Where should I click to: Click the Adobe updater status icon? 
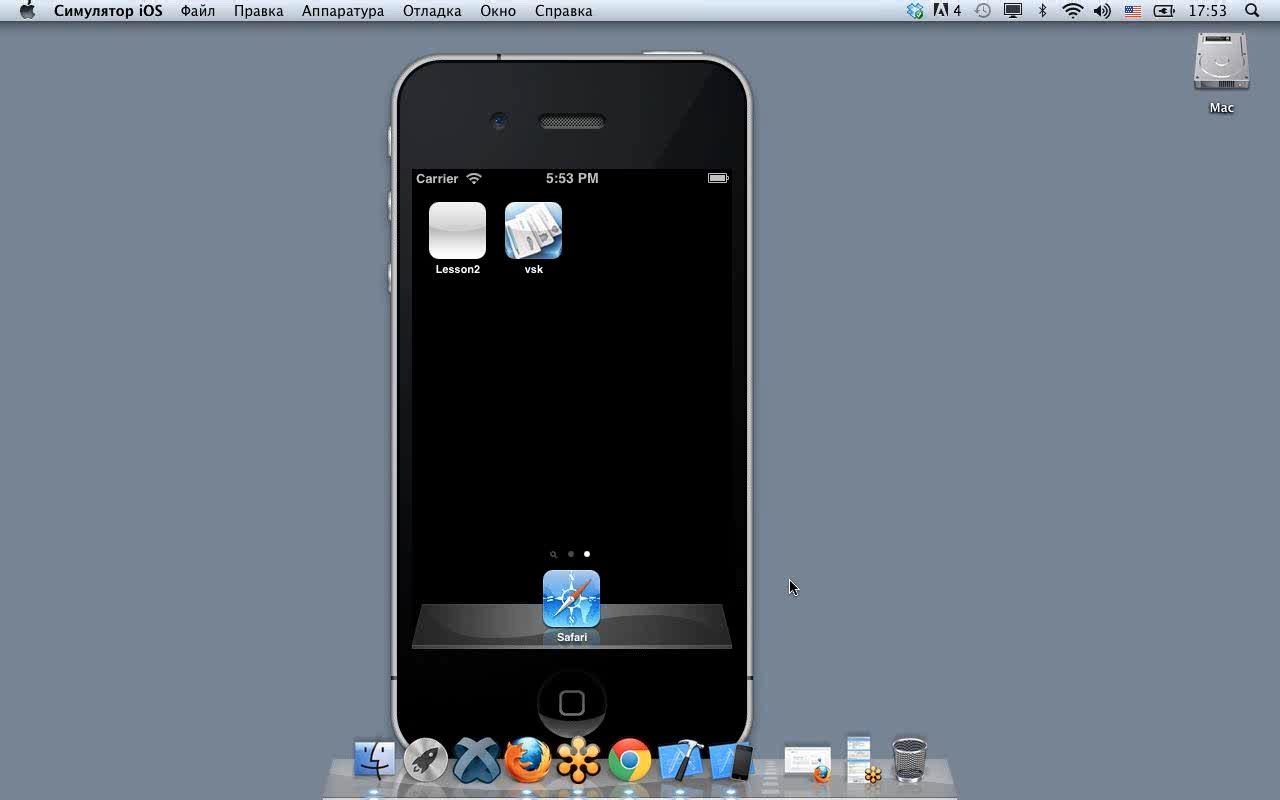point(947,11)
